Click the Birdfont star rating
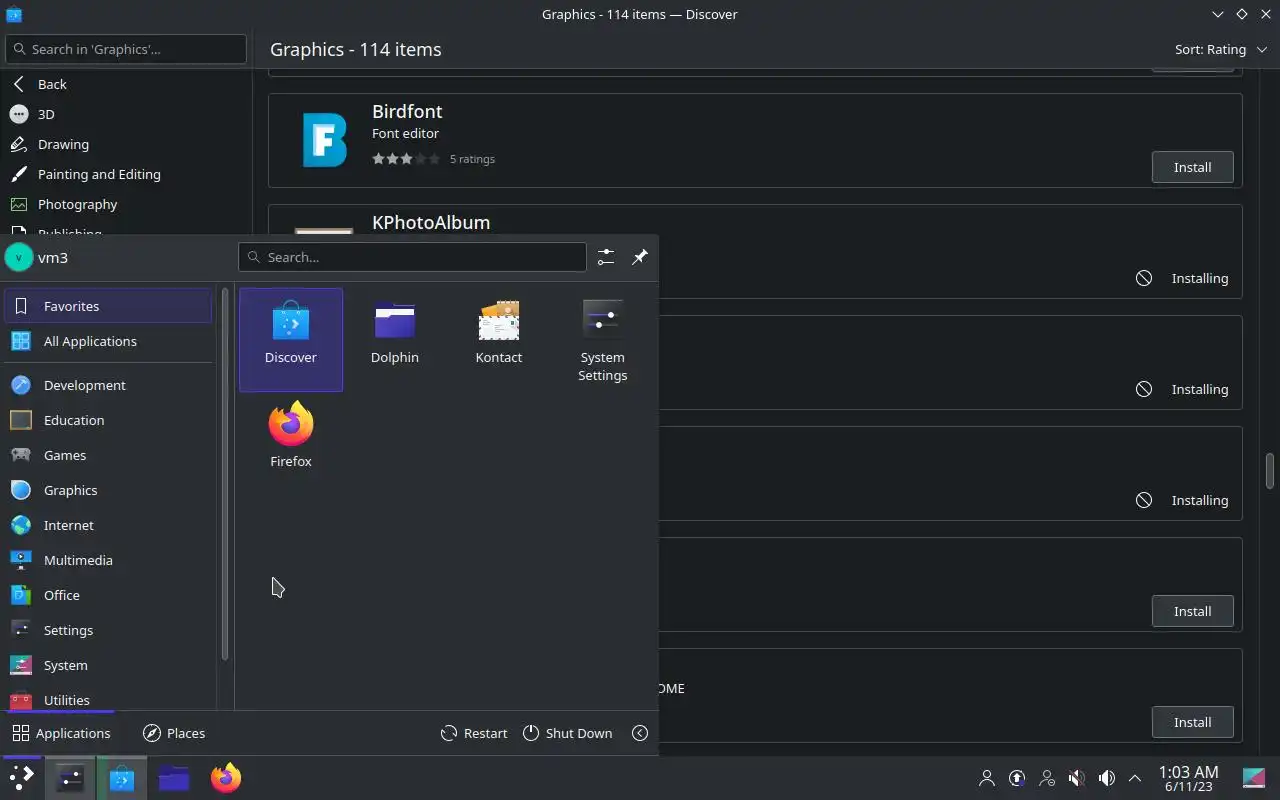 pyautogui.click(x=406, y=159)
